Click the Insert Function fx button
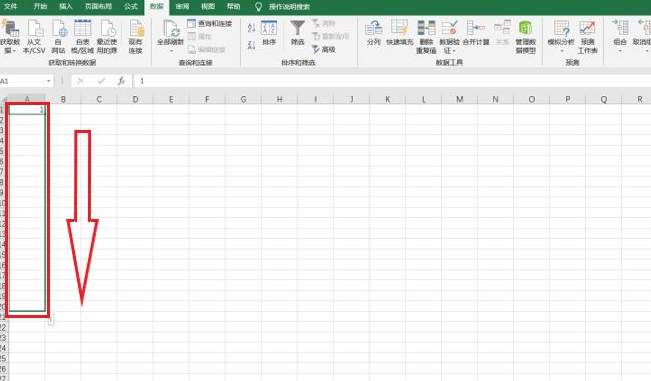This screenshot has width=651, height=381. click(121, 81)
